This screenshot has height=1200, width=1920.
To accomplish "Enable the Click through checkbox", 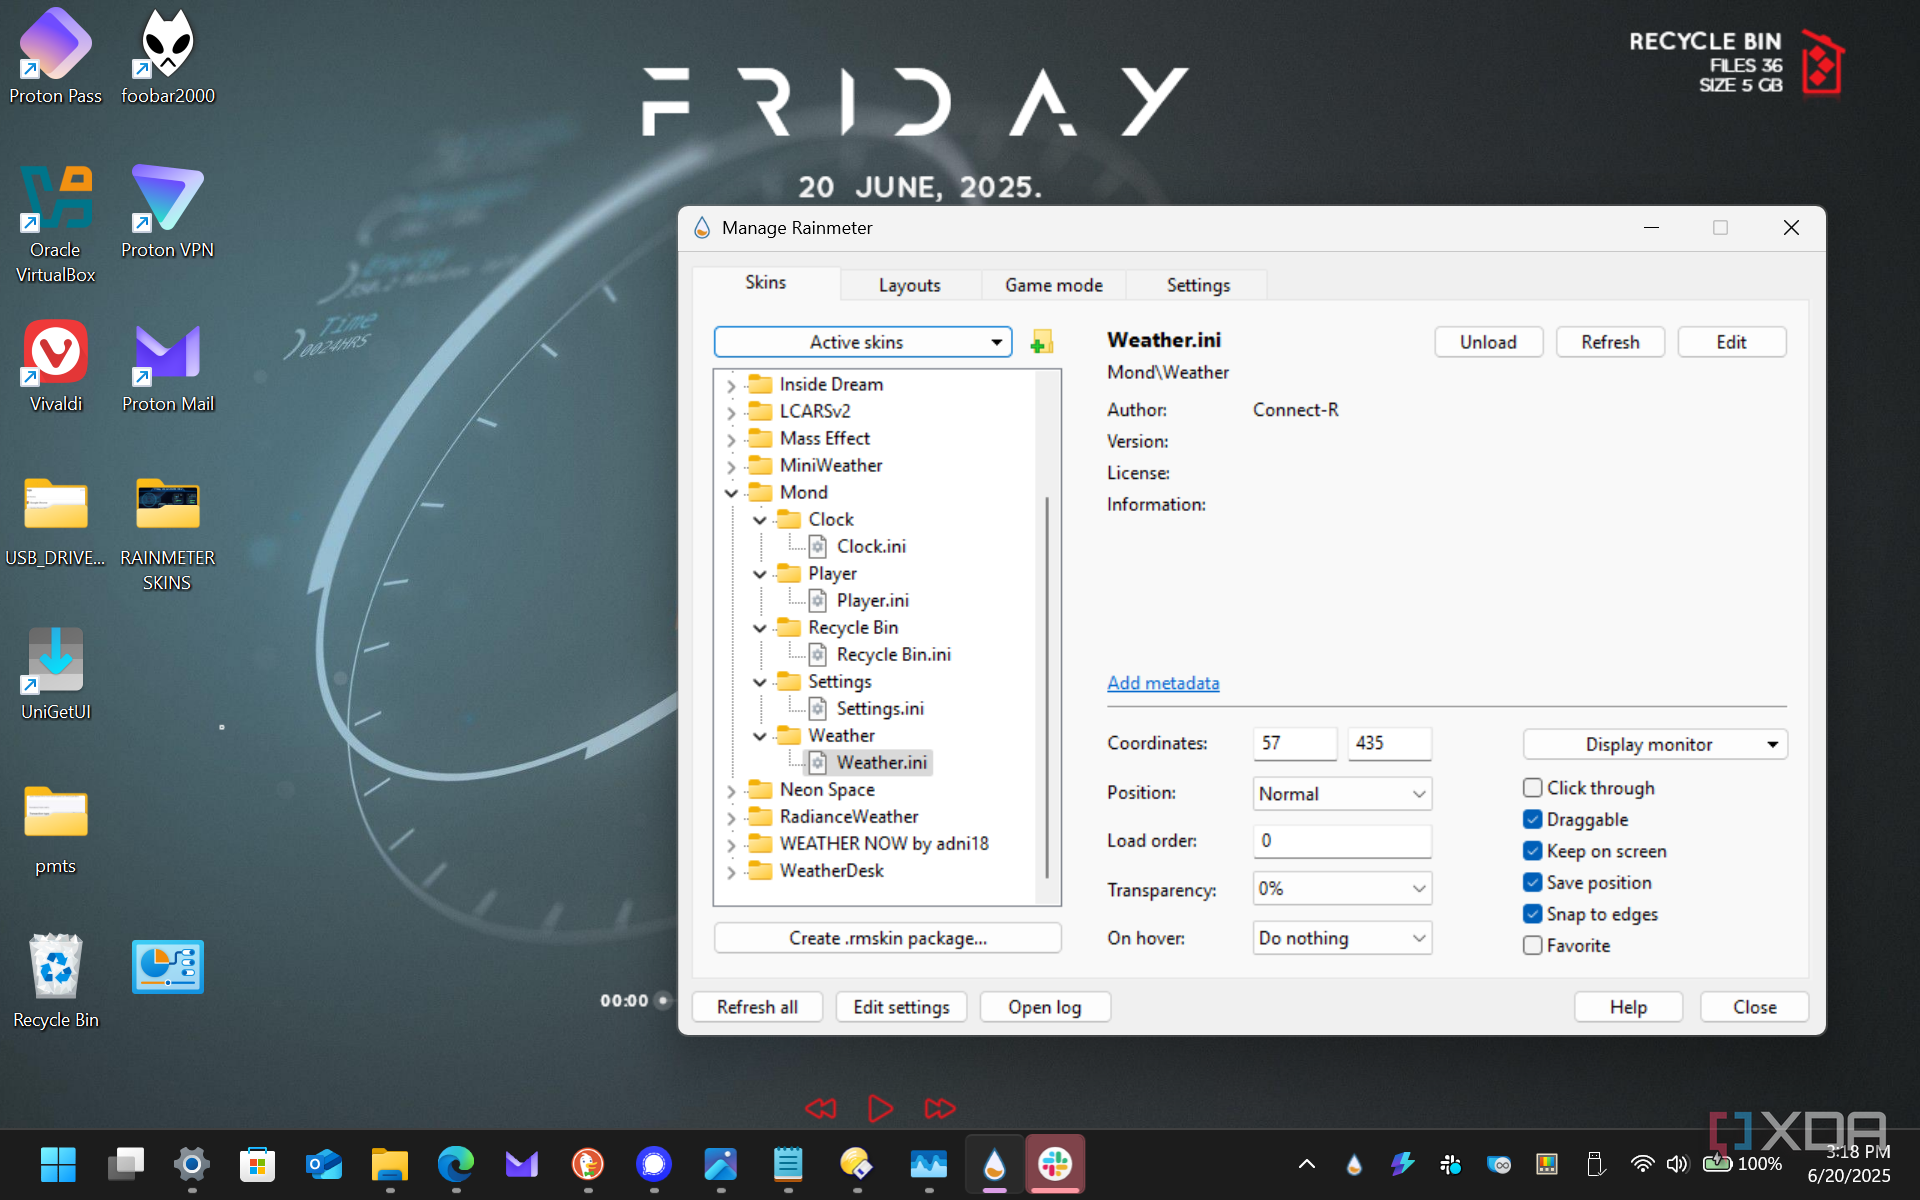I will click(1533, 788).
